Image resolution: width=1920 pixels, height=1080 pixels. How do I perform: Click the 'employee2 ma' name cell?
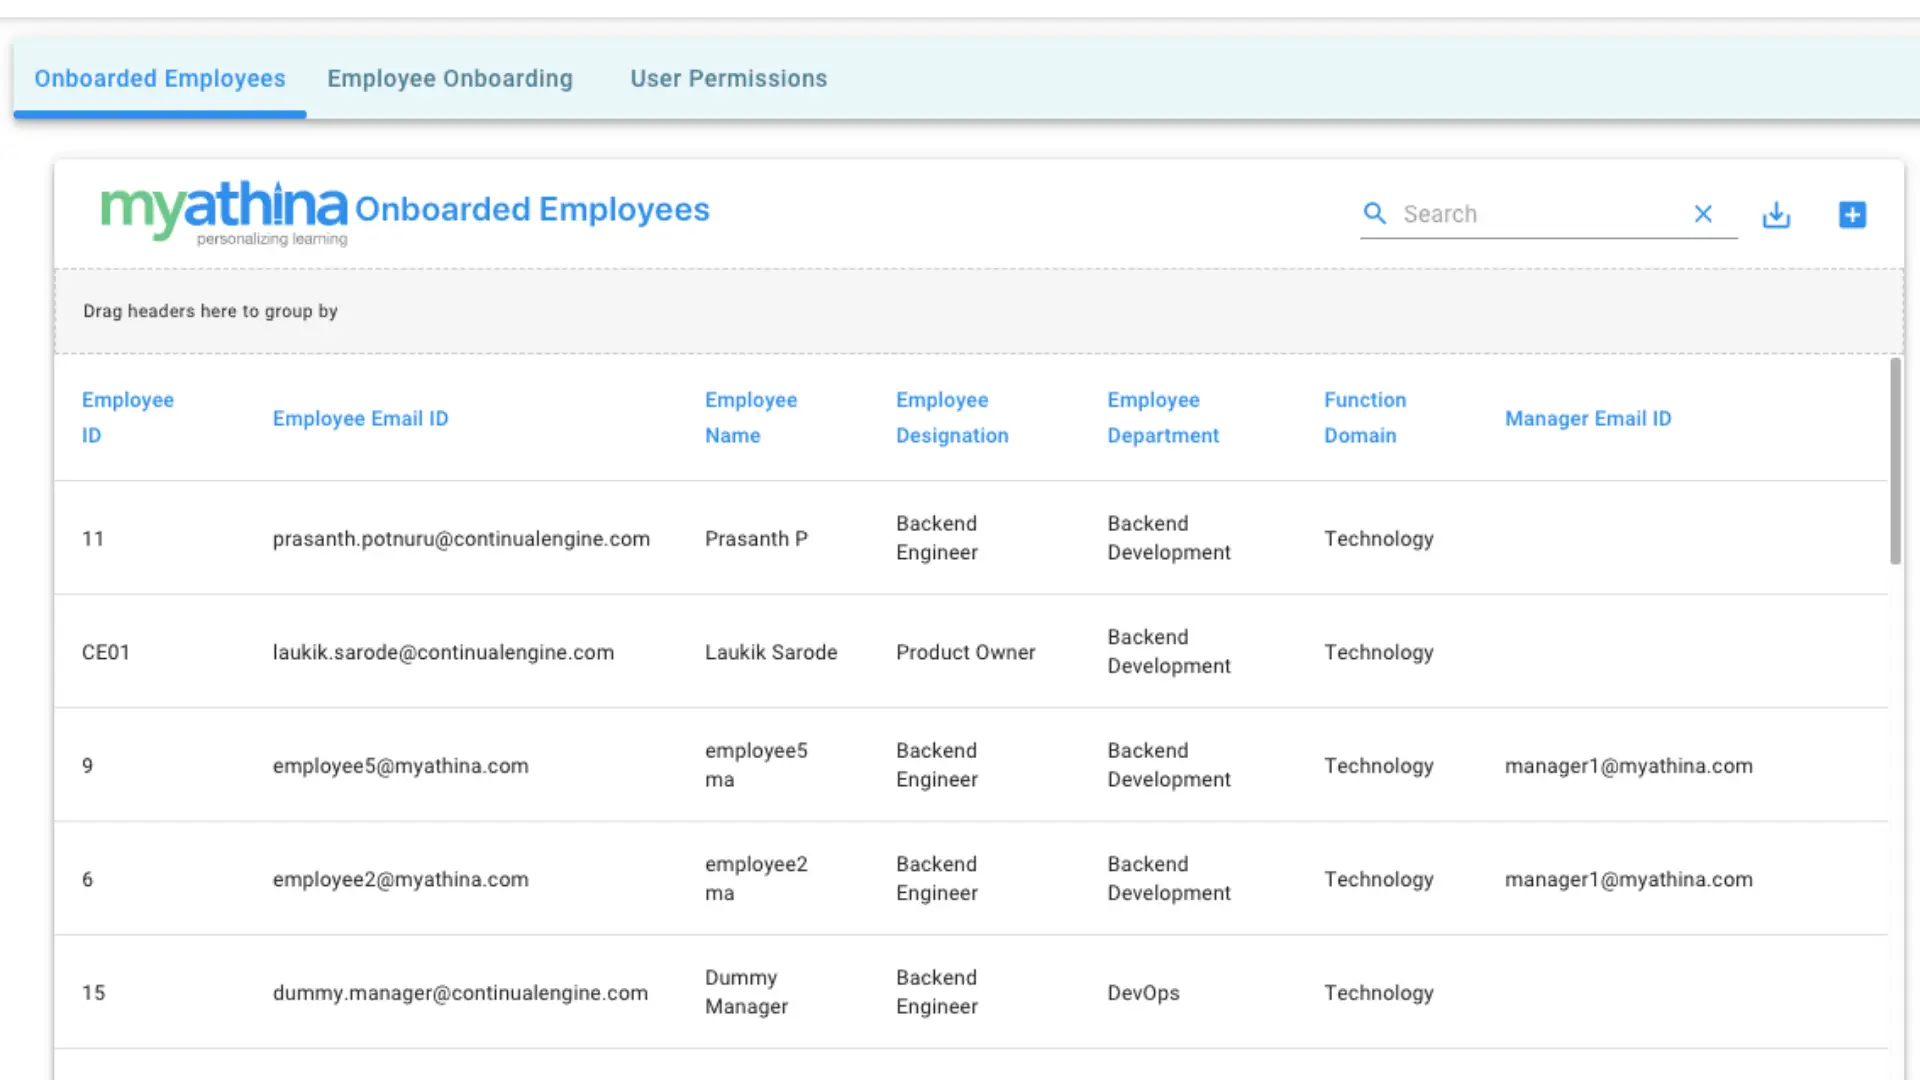tap(756, 879)
